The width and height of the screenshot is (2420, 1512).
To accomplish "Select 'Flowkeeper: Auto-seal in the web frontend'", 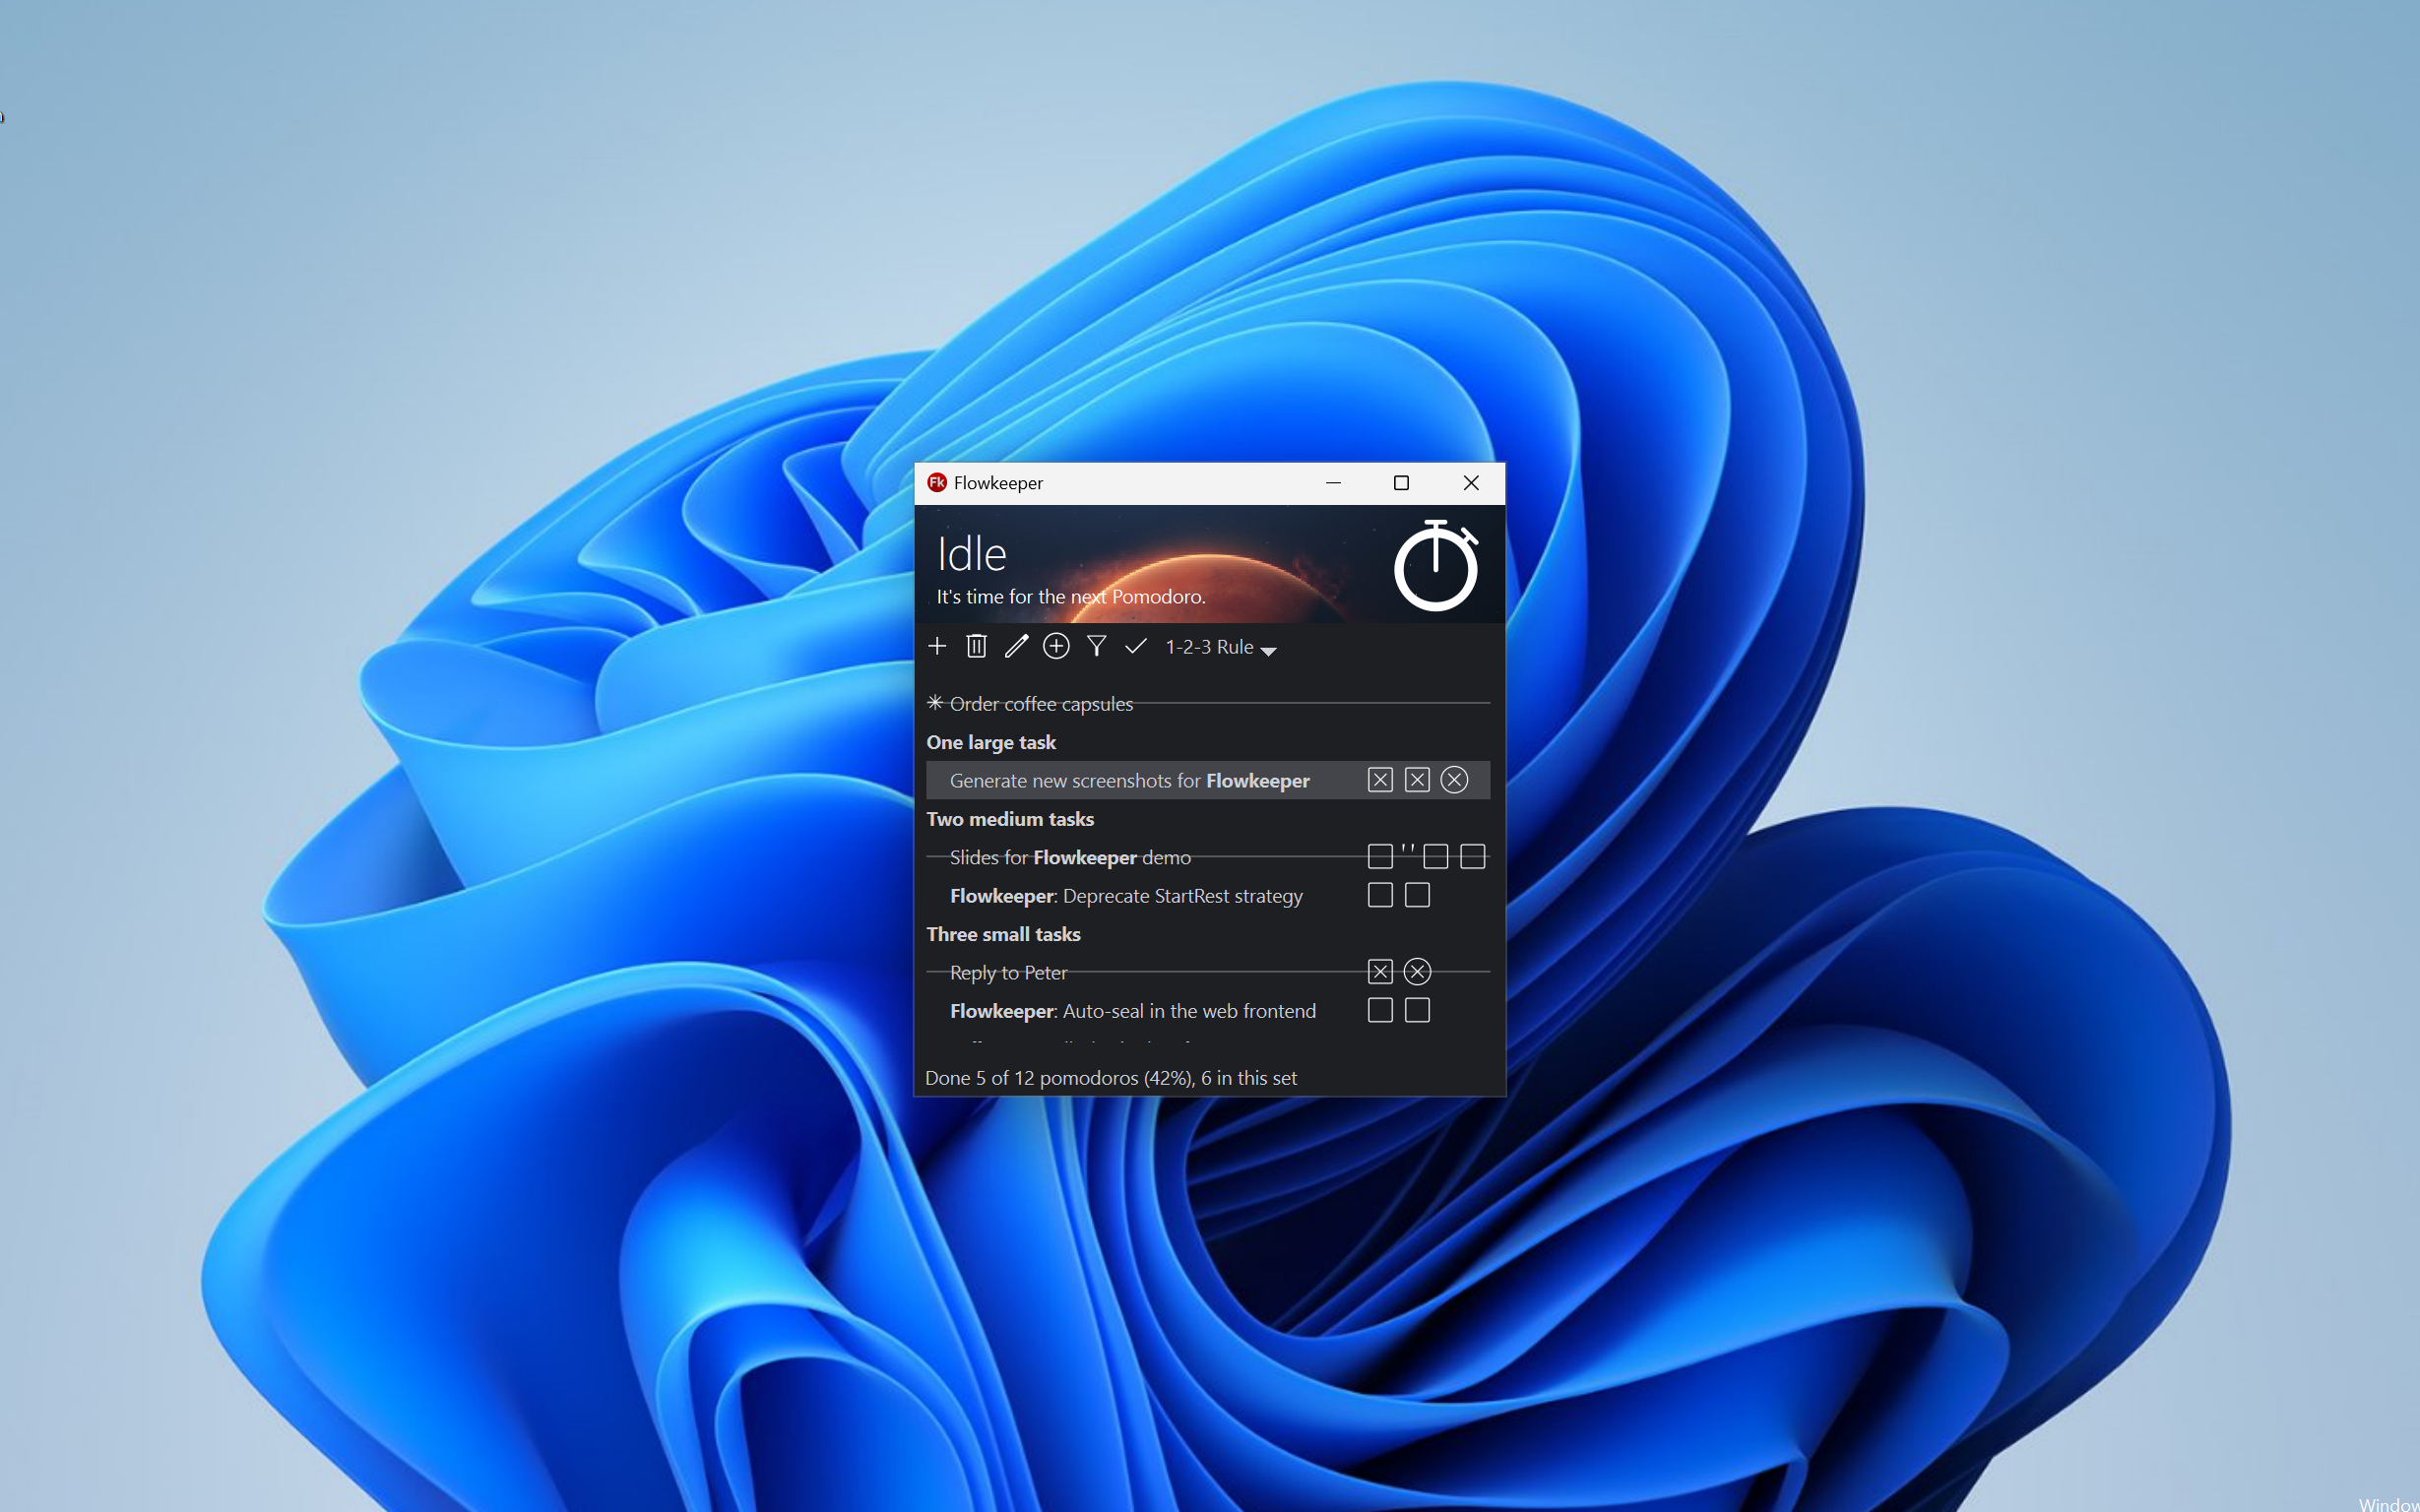I will click(x=1208, y=1010).
